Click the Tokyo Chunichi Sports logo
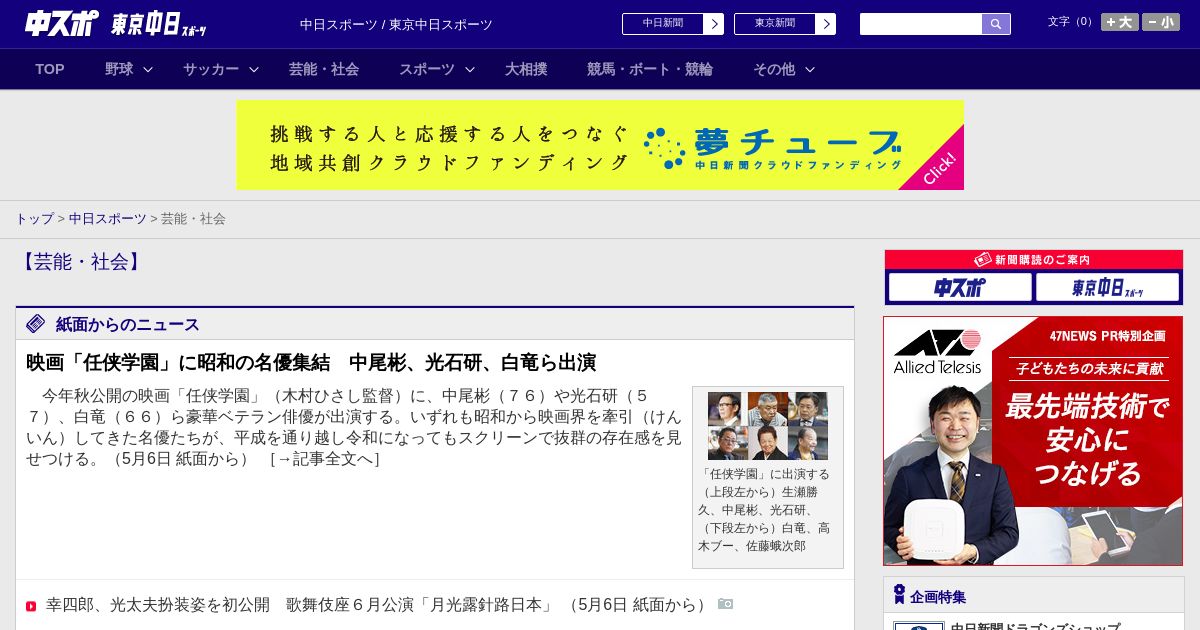Viewport: 1200px width, 630px height. pyautogui.click(x=159, y=24)
